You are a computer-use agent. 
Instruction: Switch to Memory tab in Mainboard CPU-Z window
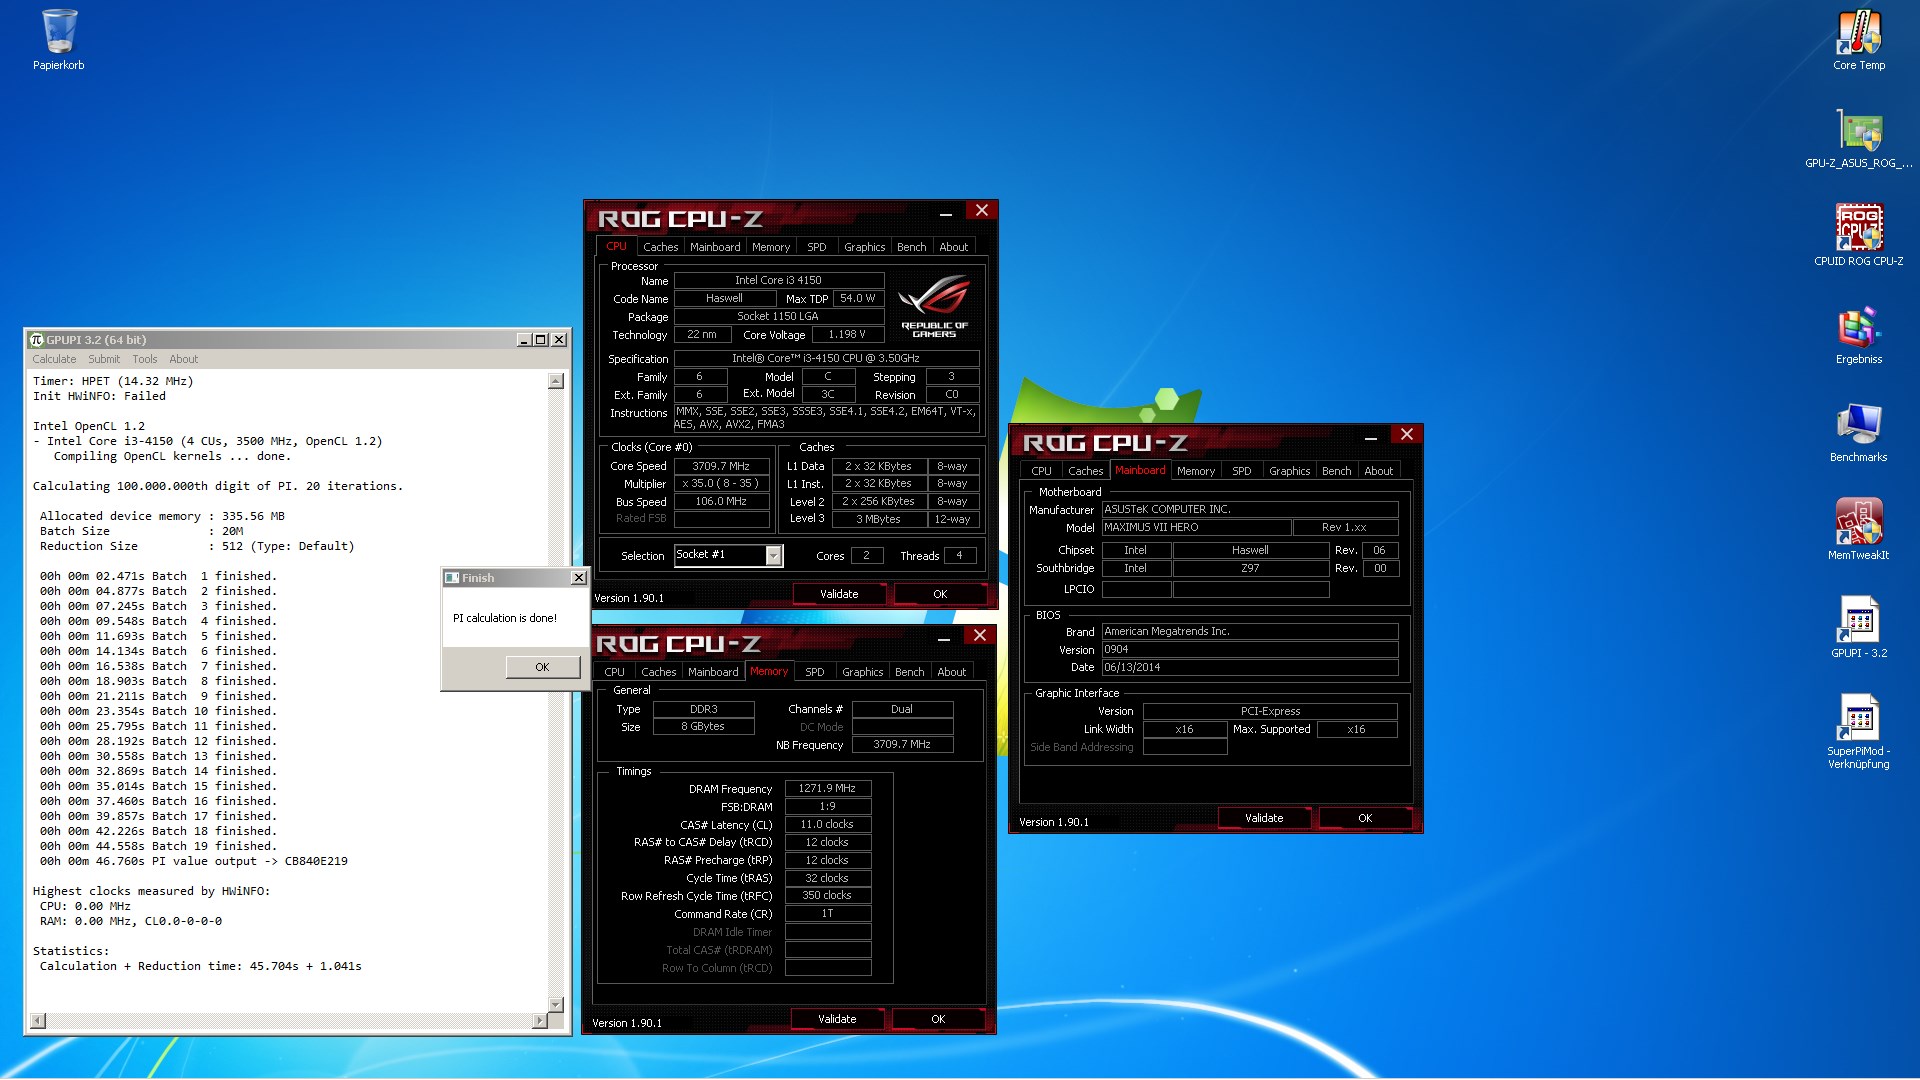(x=1196, y=471)
